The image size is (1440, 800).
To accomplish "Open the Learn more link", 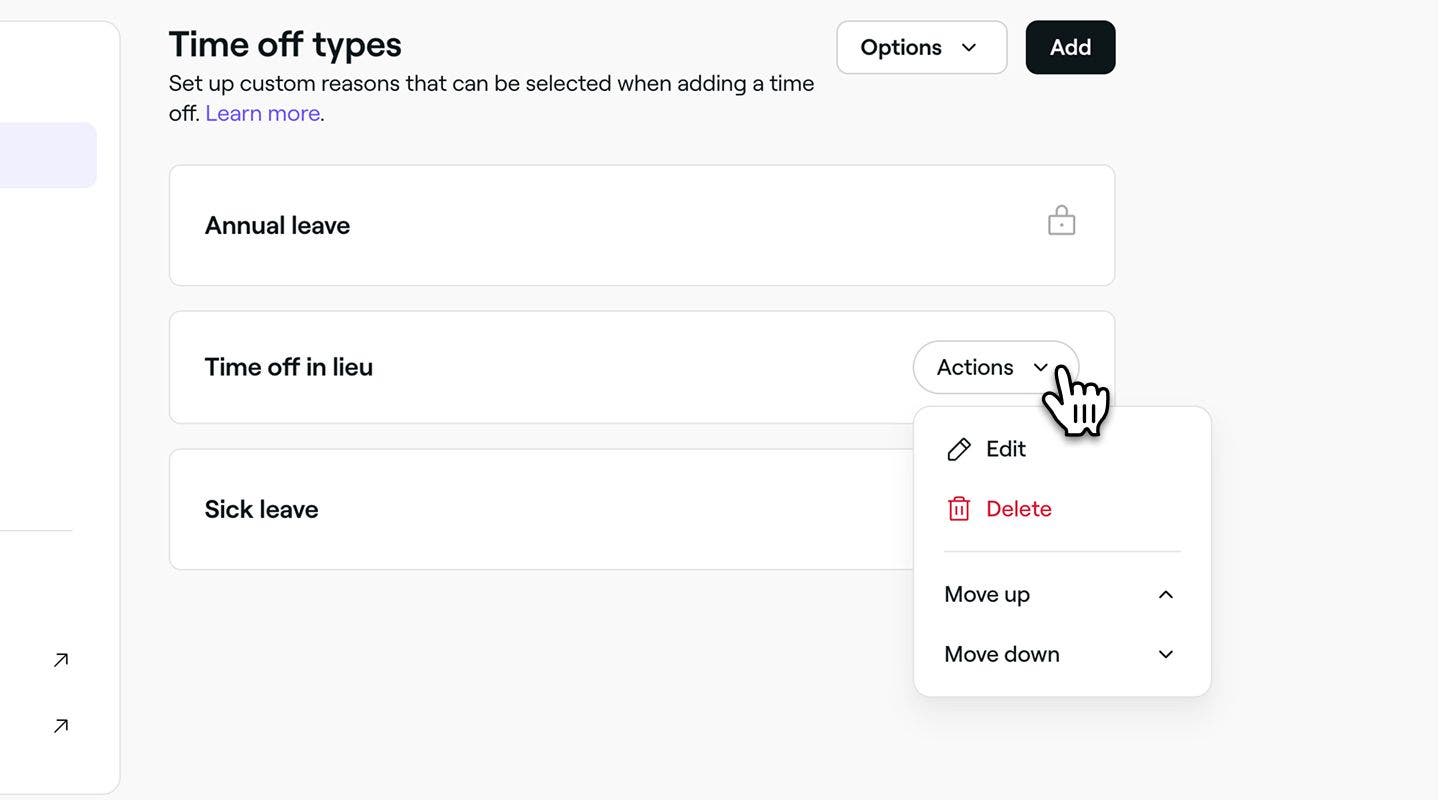I will pyautogui.click(x=263, y=113).
